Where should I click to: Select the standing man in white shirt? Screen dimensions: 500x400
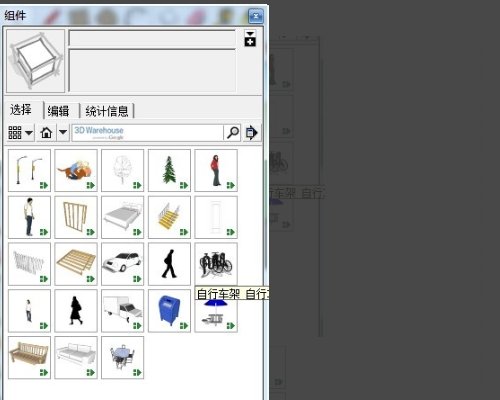(29, 217)
